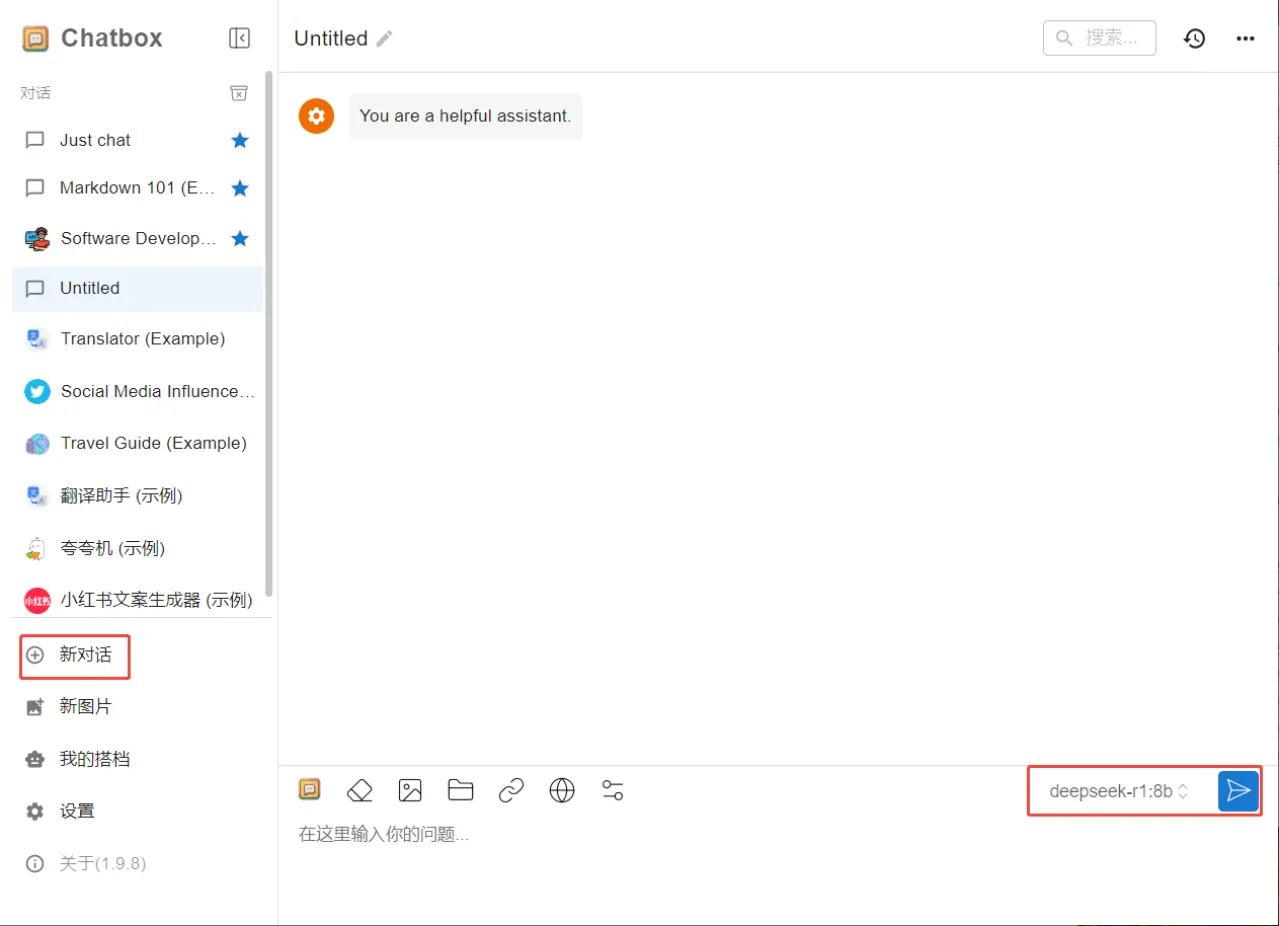Screen dimensions: 1279x926
Task: Open 设置 settings
Action: [x=137, y=811]
